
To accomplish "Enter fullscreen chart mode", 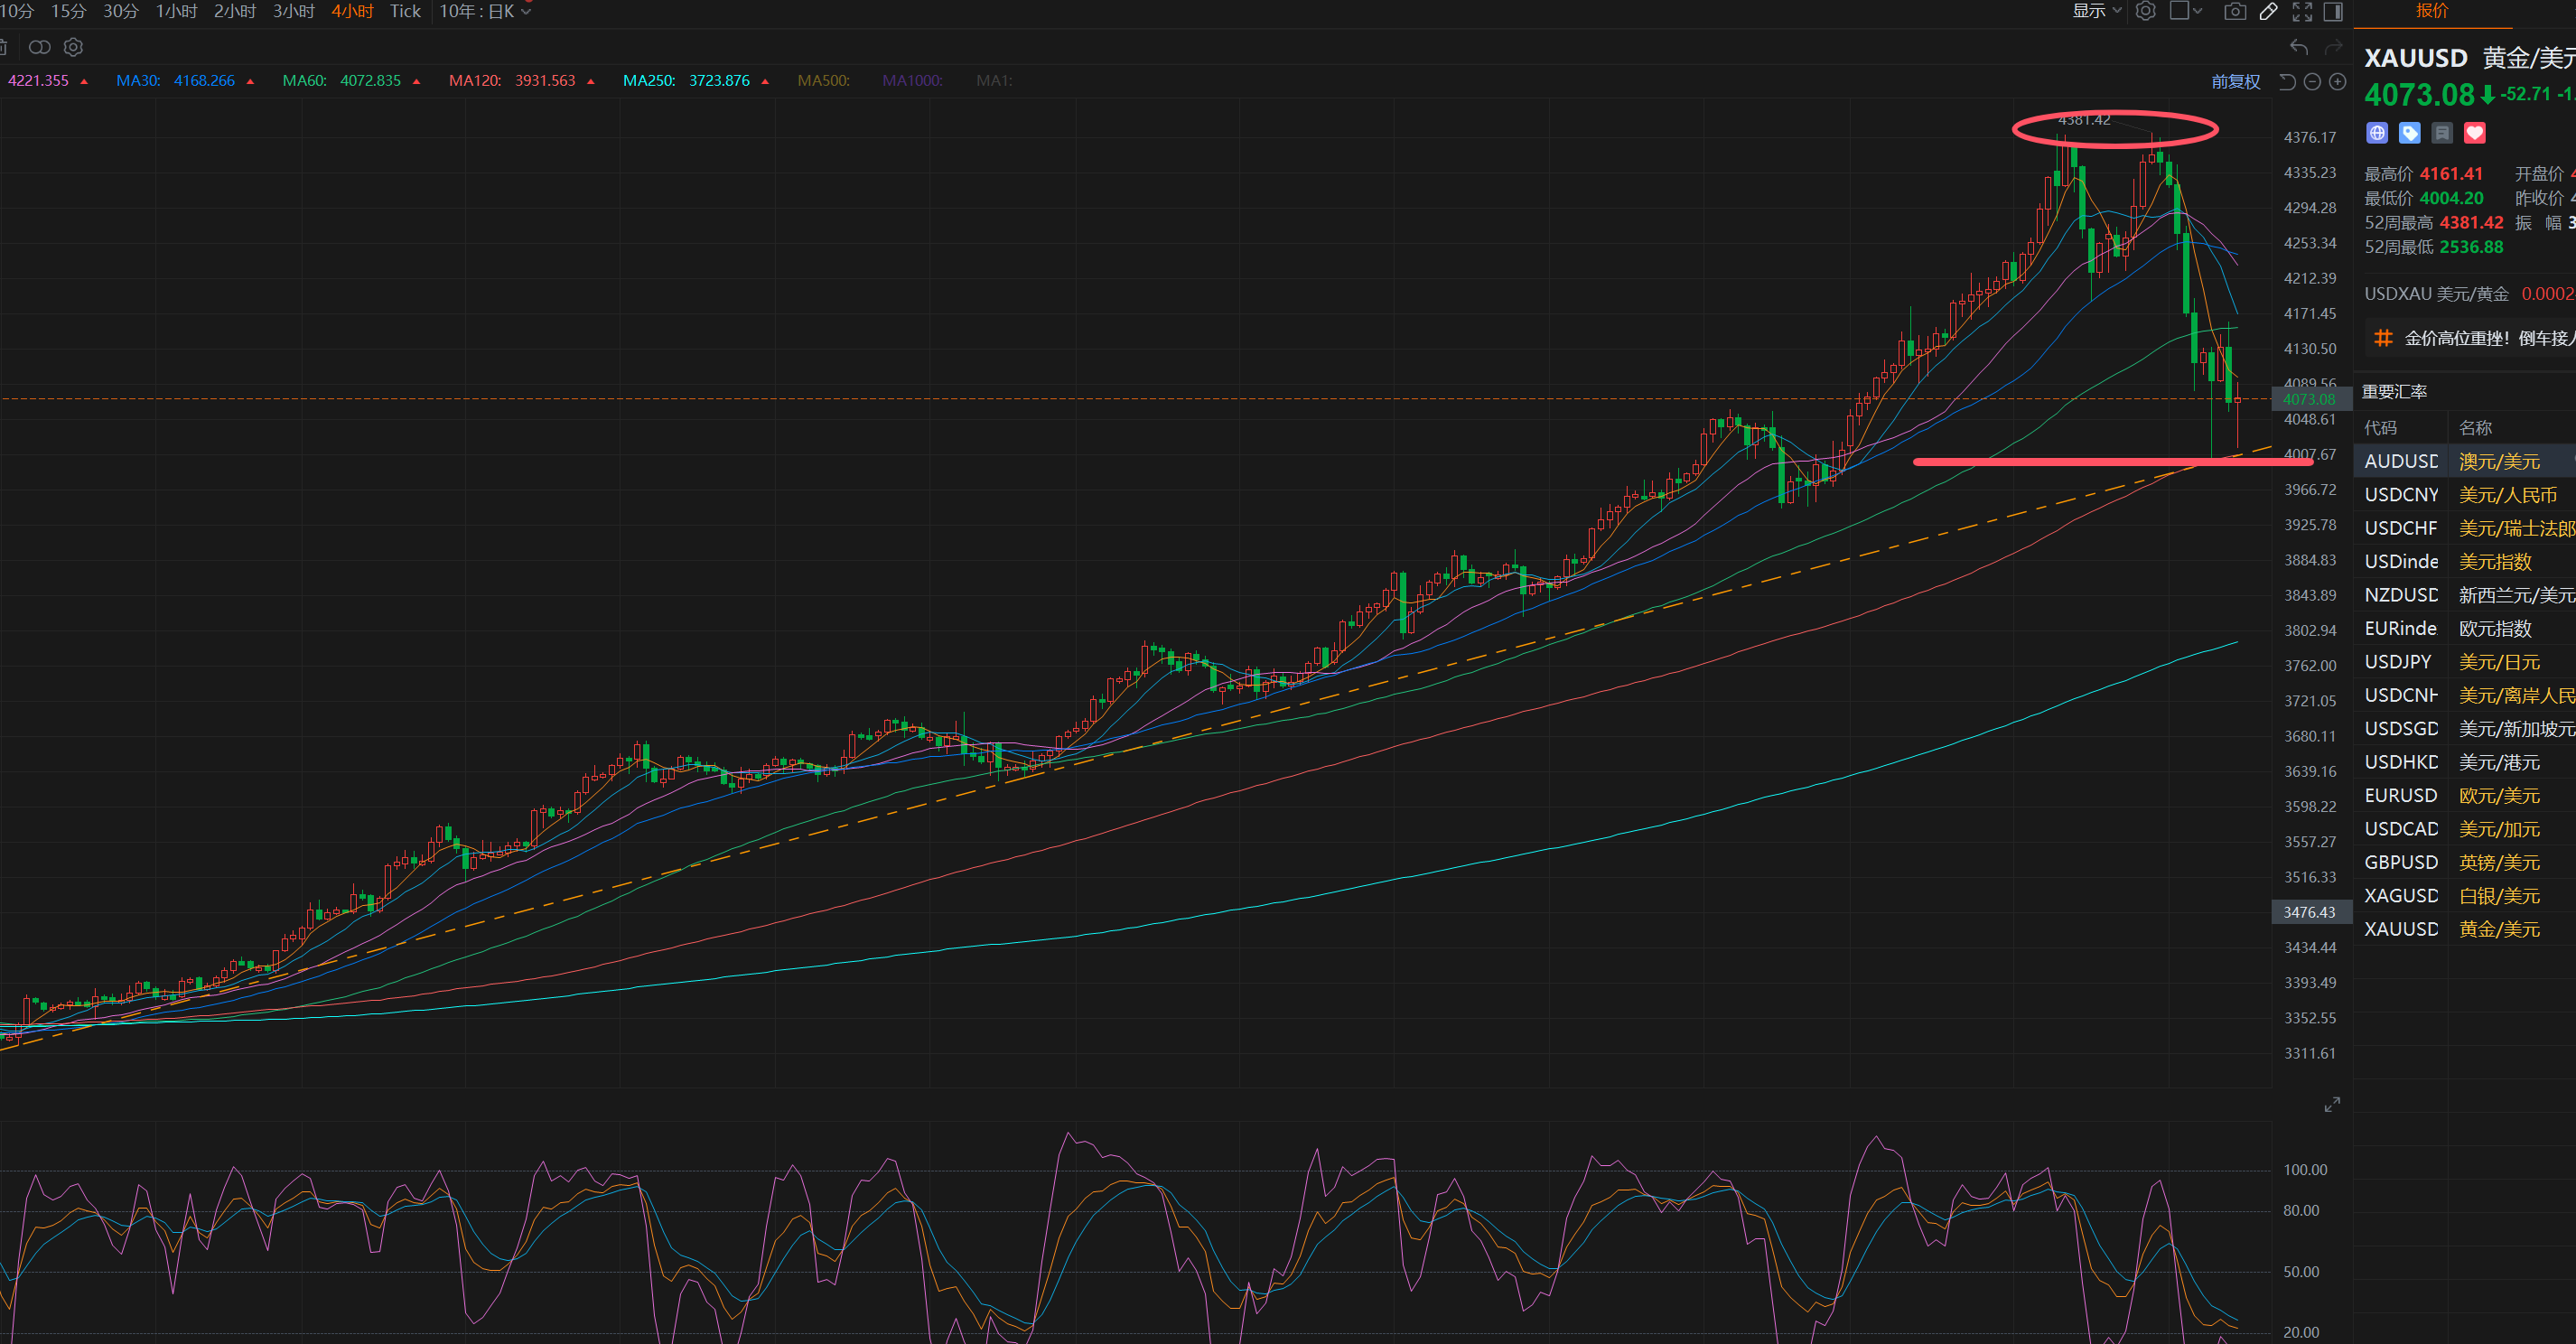I will (x=2302, y=11).
